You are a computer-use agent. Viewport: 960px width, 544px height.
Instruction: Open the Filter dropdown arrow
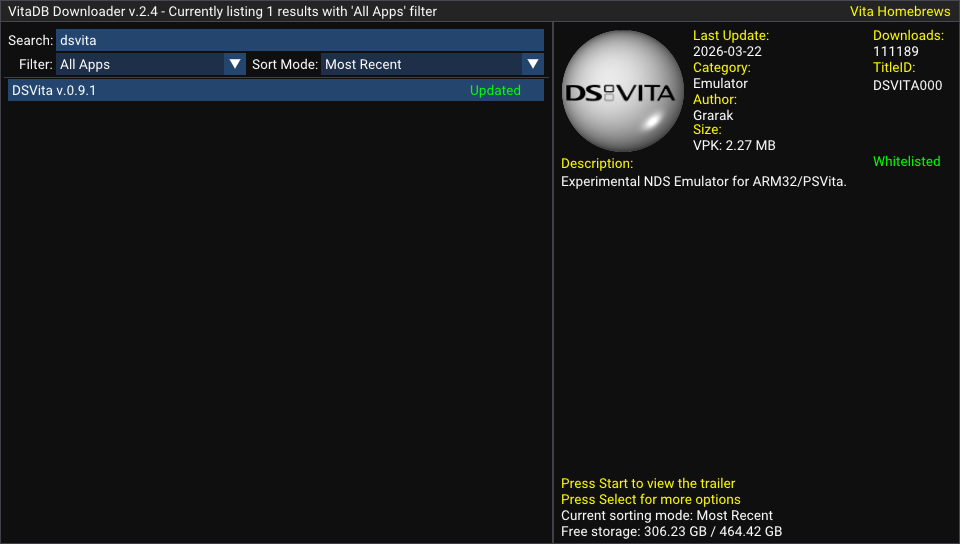pos(235,64)
